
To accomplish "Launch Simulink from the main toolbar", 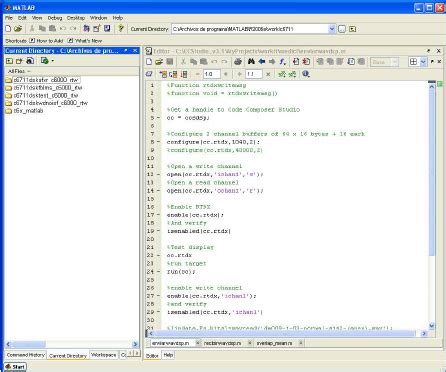I will click(86, 29).
